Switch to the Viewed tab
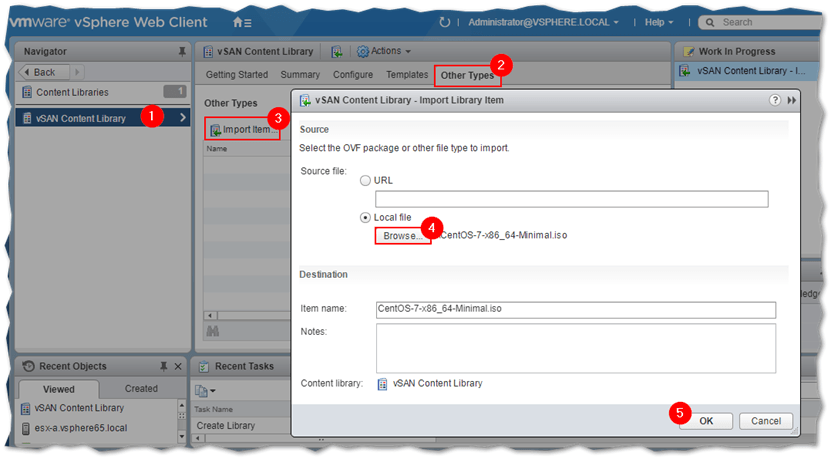831x459 pixels. pyautogui.click(x=58, y=389)
